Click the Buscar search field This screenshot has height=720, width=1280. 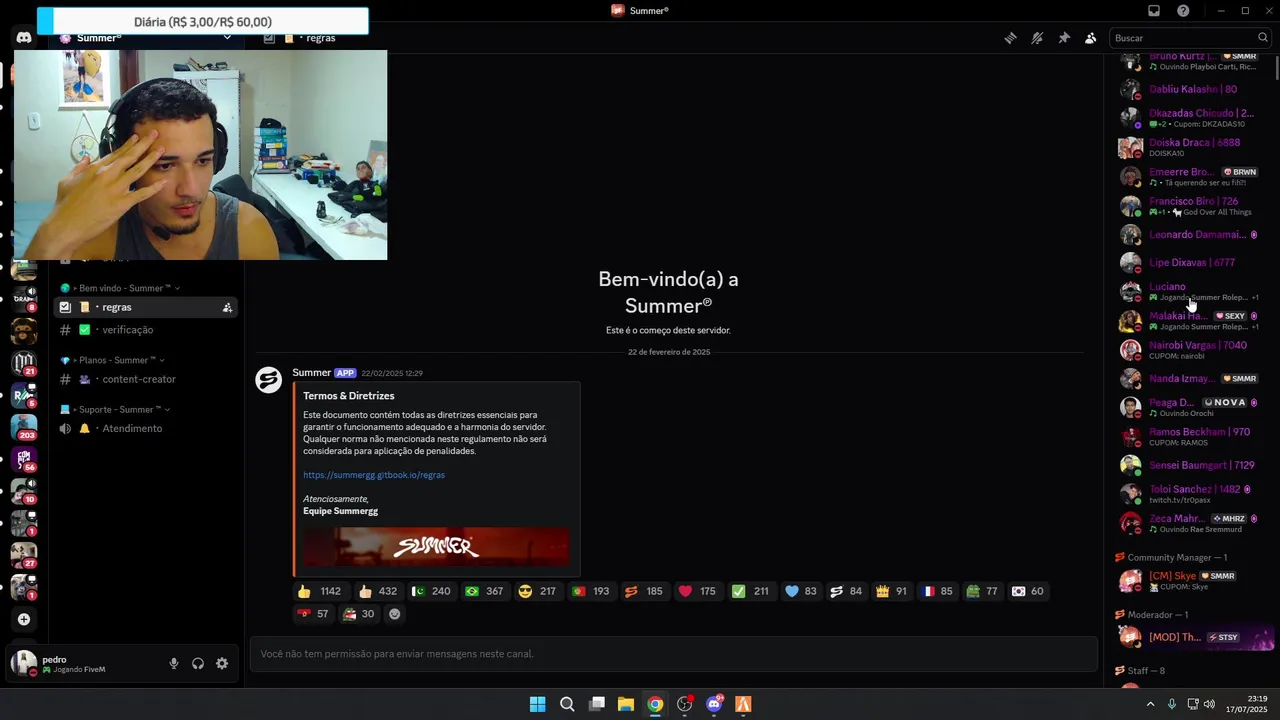[1190, 38]
